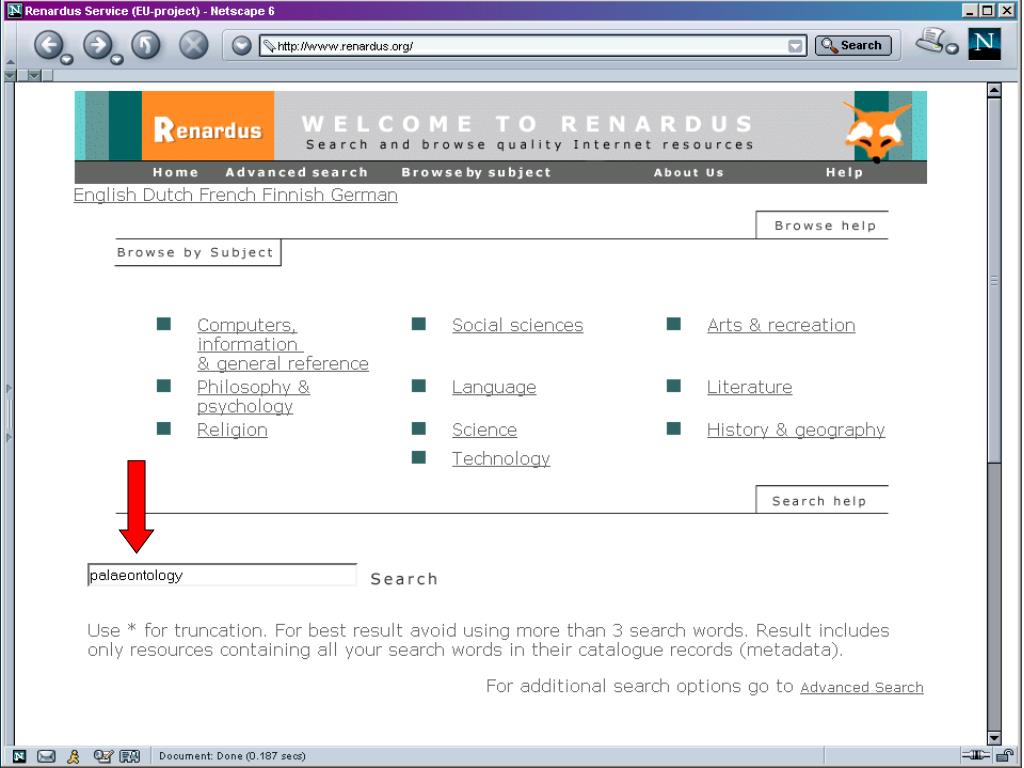This screenshot has width=1024, height=768.
Task: Follow the Advanced Search link at bottom
Action: [862, 687]
